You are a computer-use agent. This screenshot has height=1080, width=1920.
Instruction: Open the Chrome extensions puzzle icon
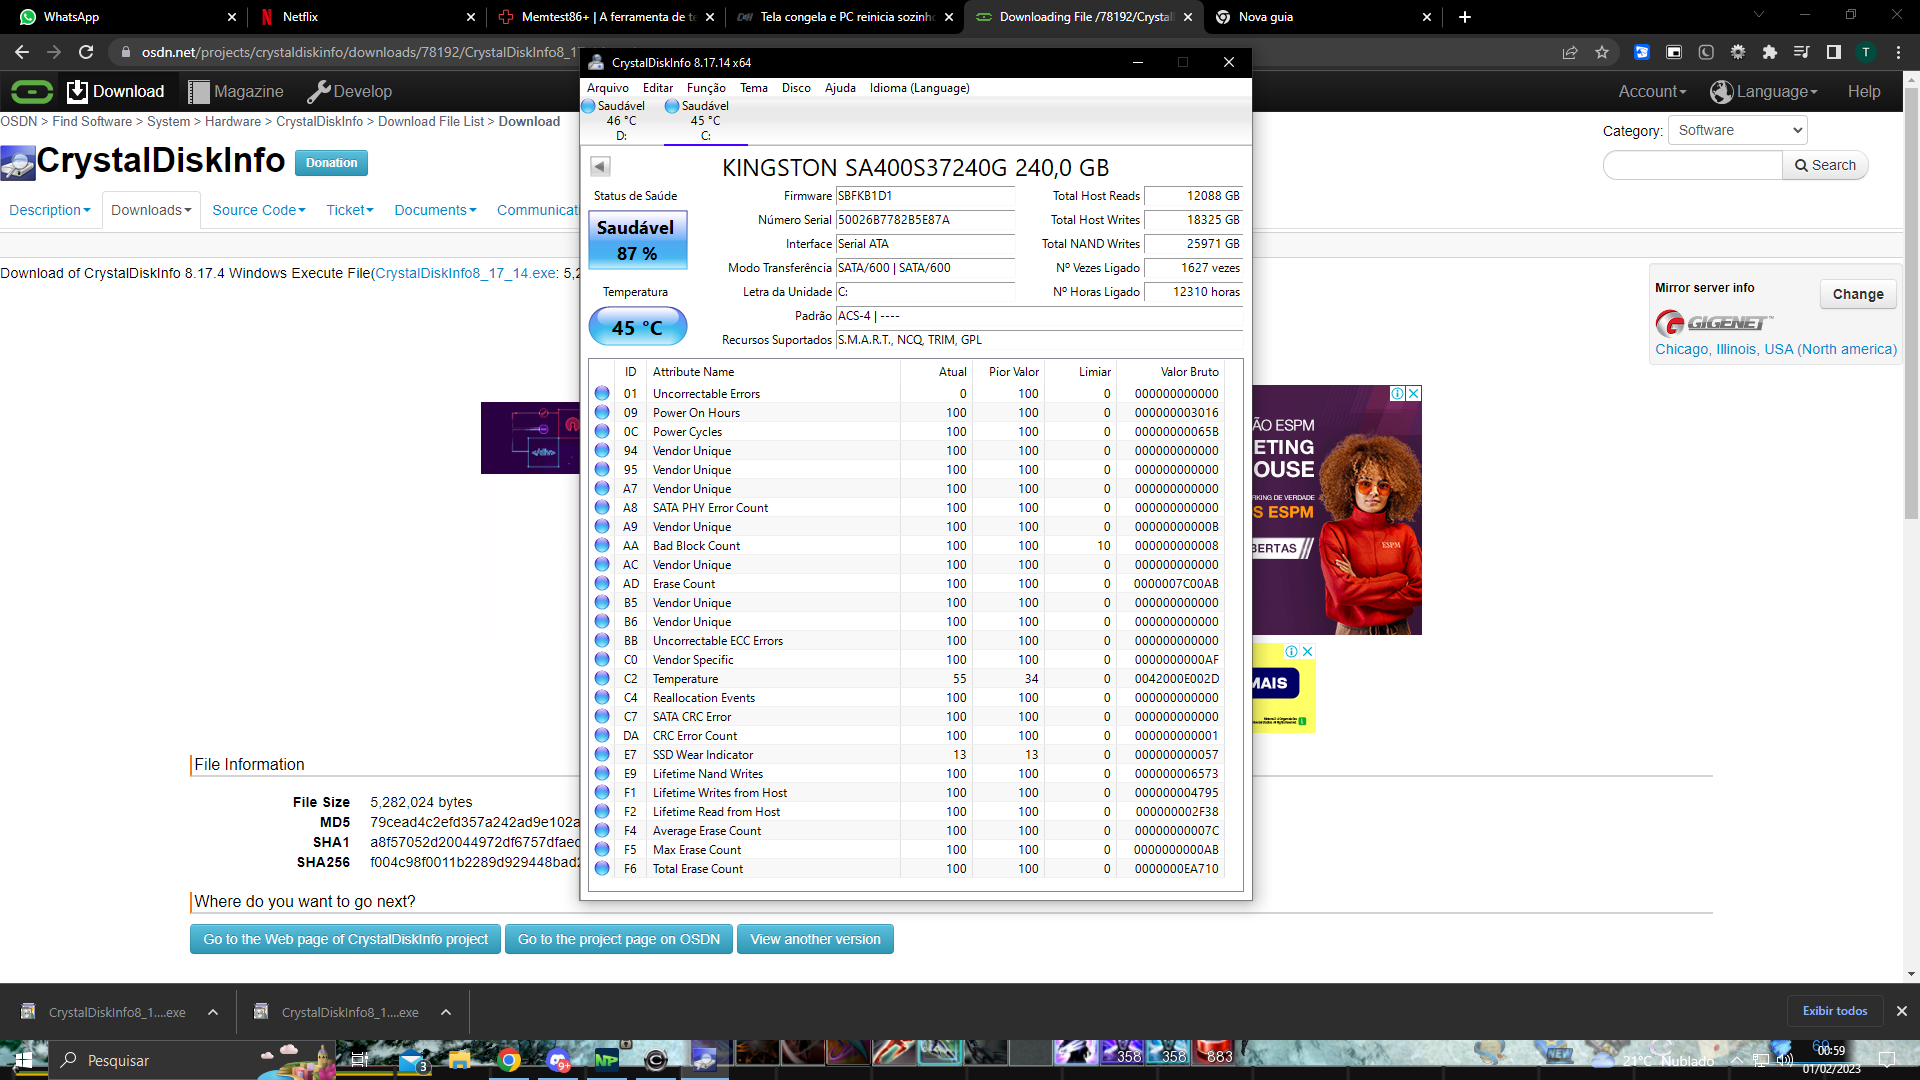1770,52
